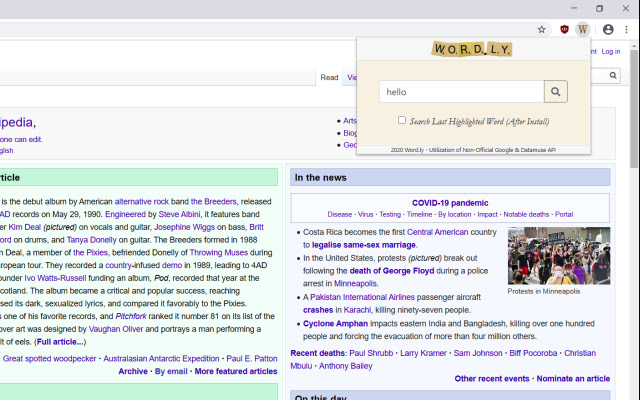Click the red shield extension icon
The image size is (640, 400).
(564, 30)
